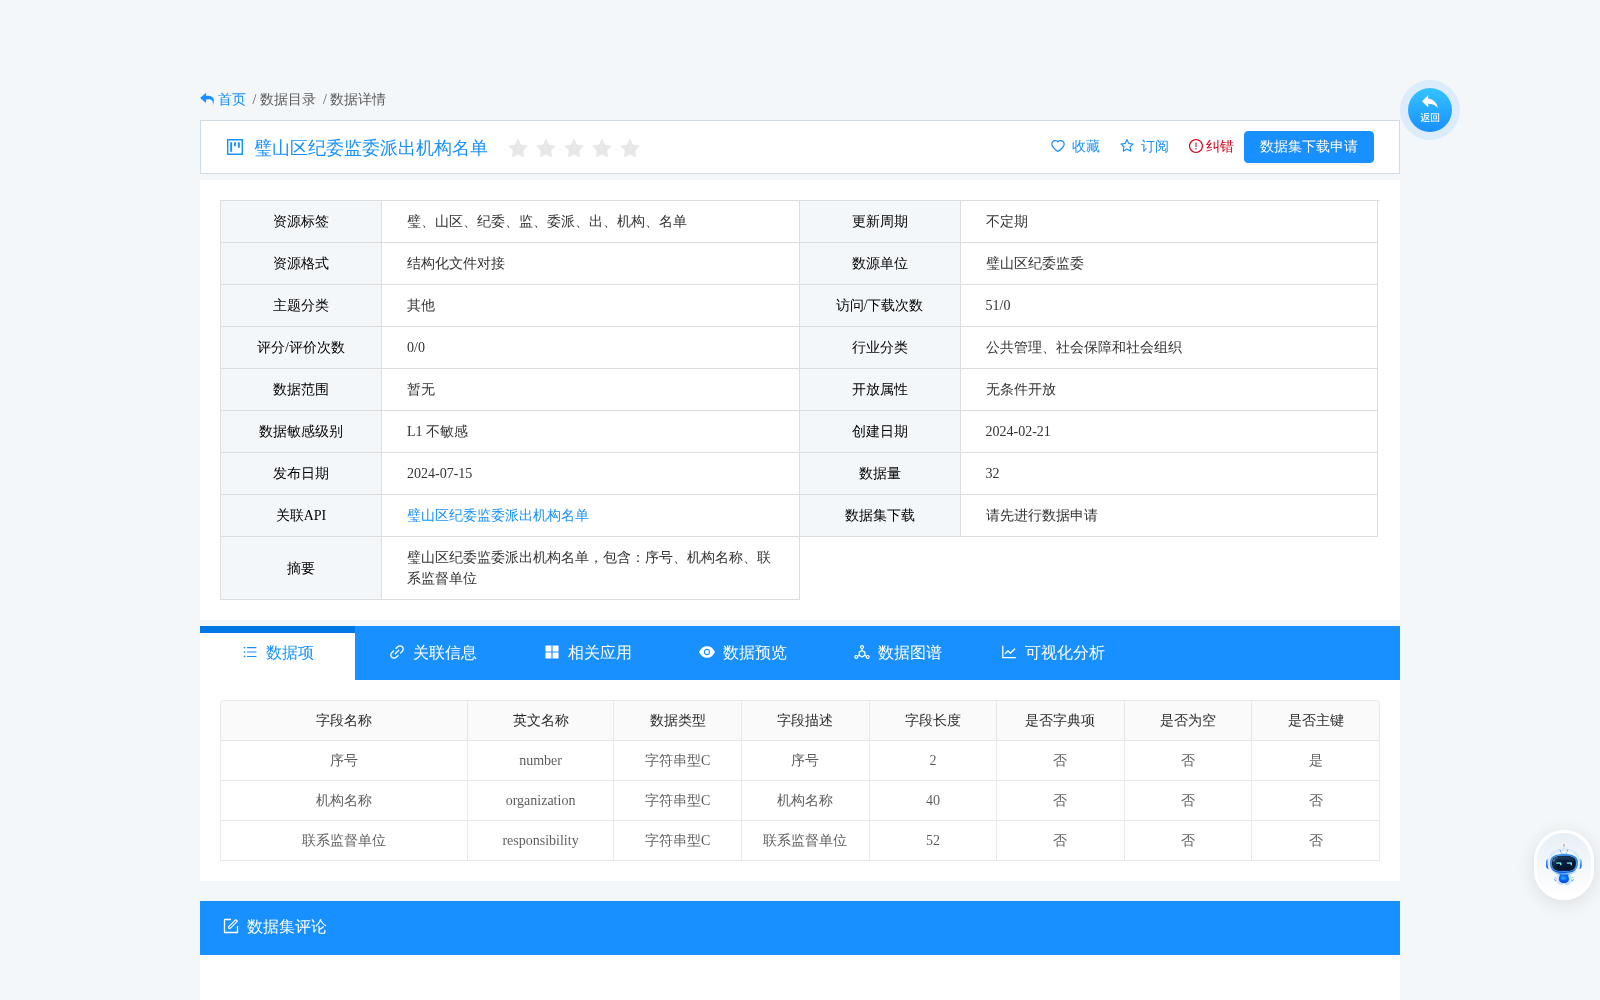Image resolution: width=1600 pixels, height=1000 pixels.
Task: Click the 公共管理、社会保障和社会组织 industry value
Action: pyautogui.click(x=1084, y=347)
